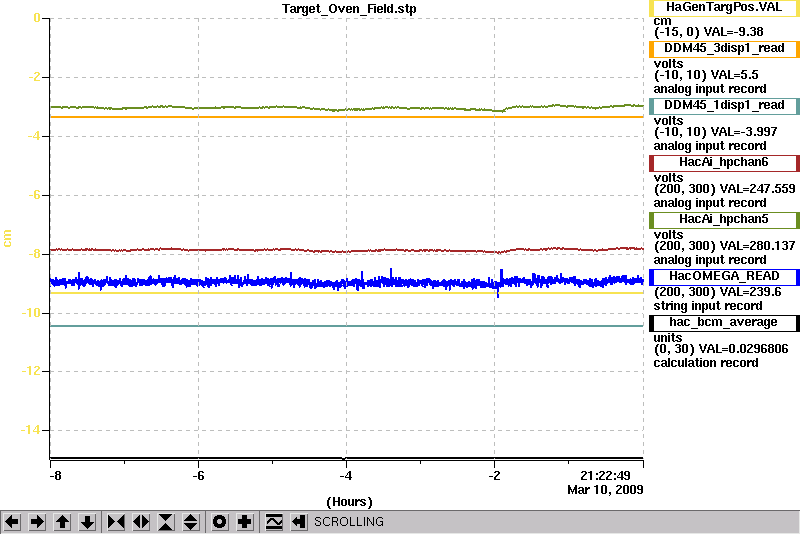Select the DDM45_3disp1_read curve legend
The image size is (800, 534).
pyautogui.click(x=724, y=48)
